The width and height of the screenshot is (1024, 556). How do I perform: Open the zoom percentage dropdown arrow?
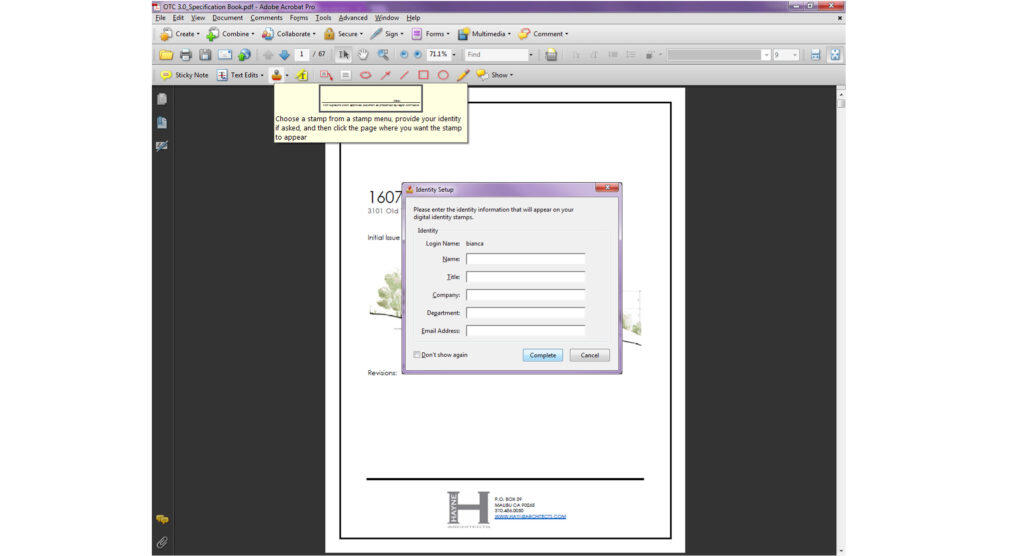click(x=454, y=55)
